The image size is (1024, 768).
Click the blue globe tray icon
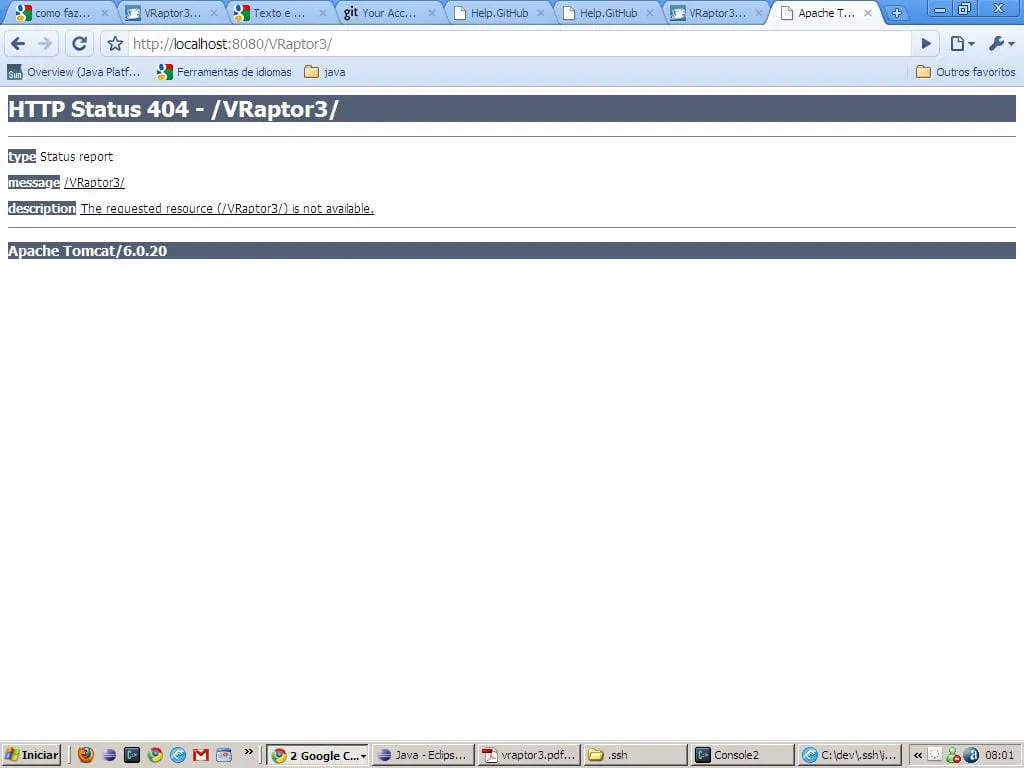[971, 755]
